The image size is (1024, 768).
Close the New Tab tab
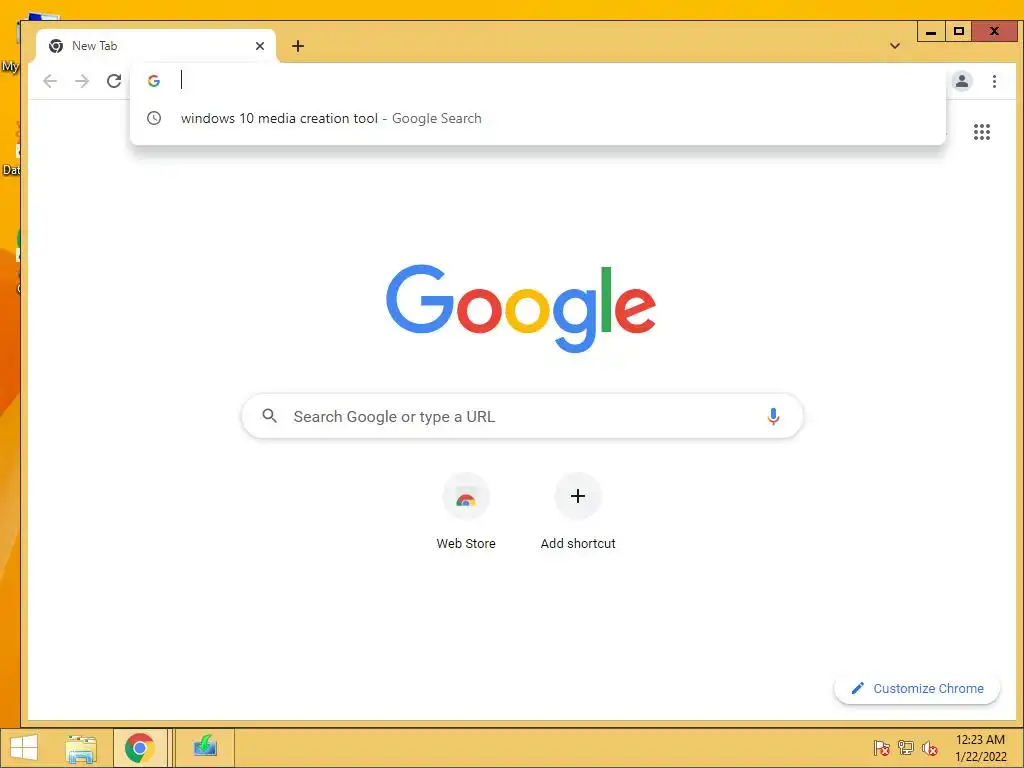pos(260,46)
